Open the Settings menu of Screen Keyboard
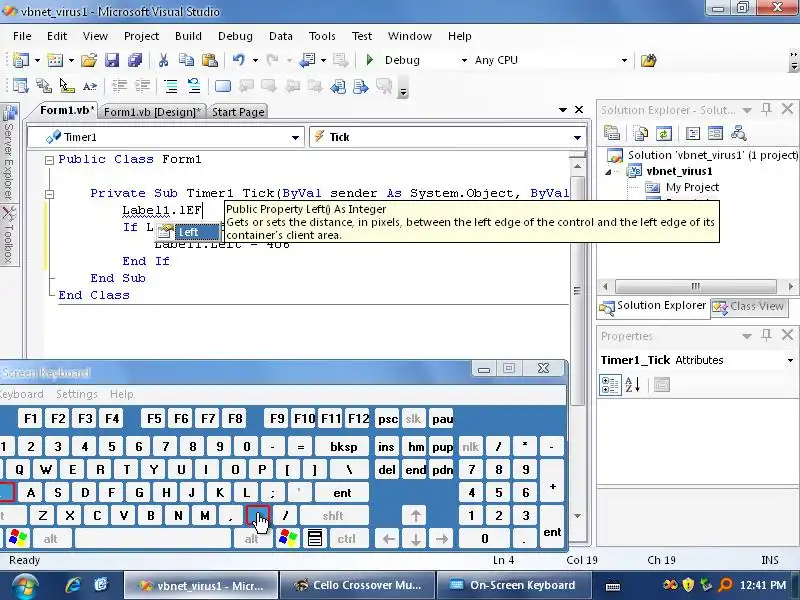The width and height of the screenshot is (800, 600). pos(77,394)
